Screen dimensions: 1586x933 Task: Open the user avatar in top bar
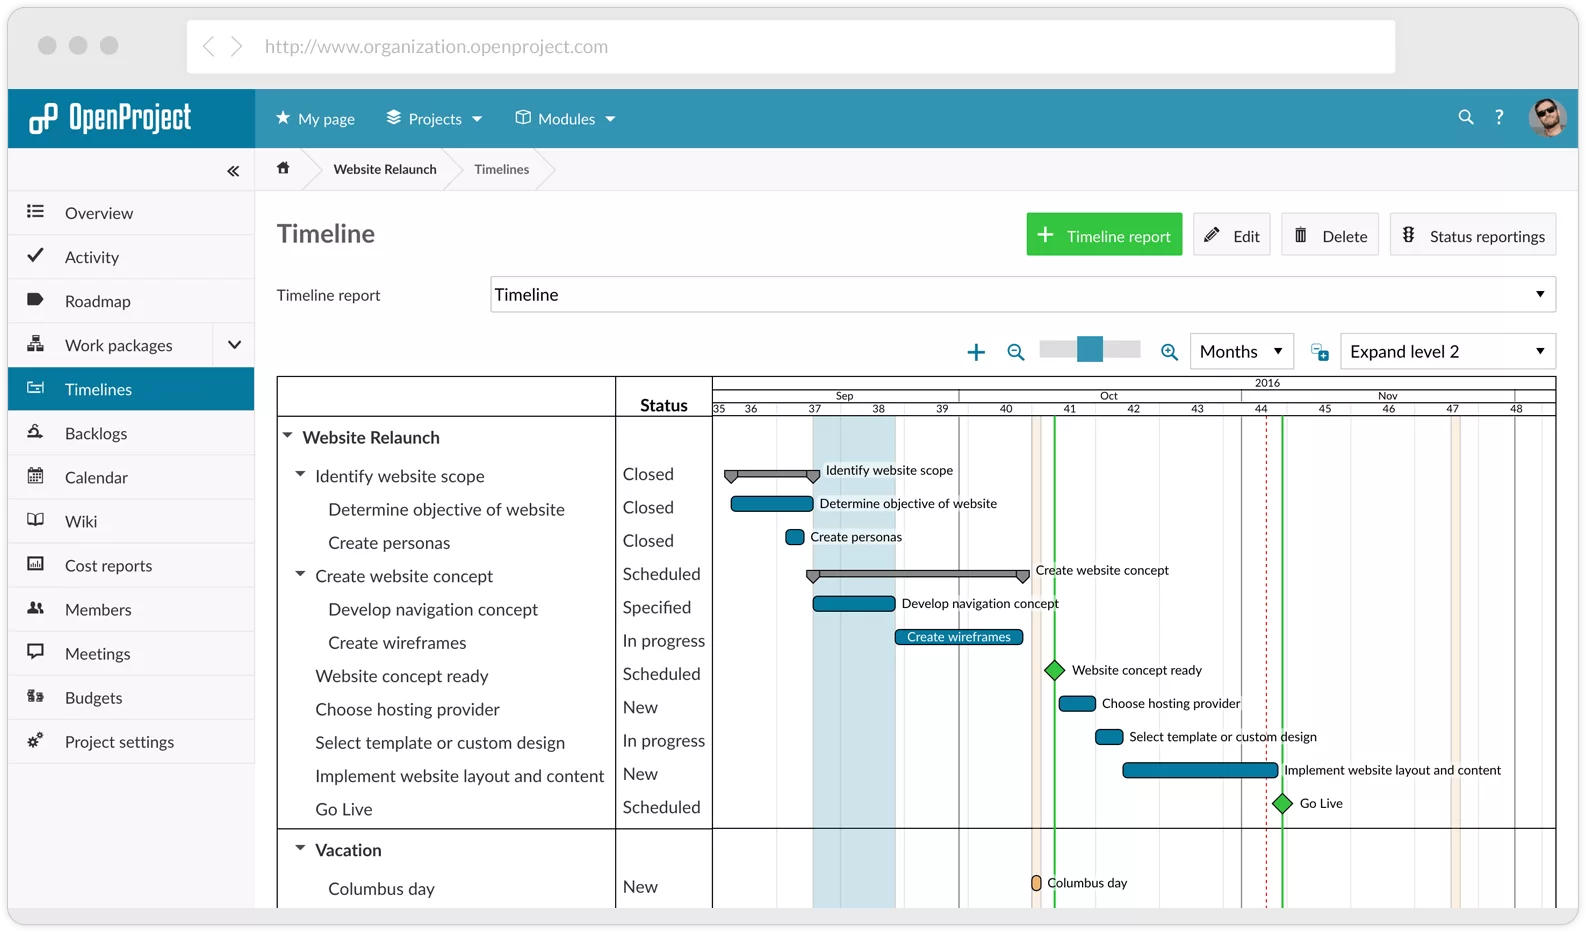coord(1548,117)
